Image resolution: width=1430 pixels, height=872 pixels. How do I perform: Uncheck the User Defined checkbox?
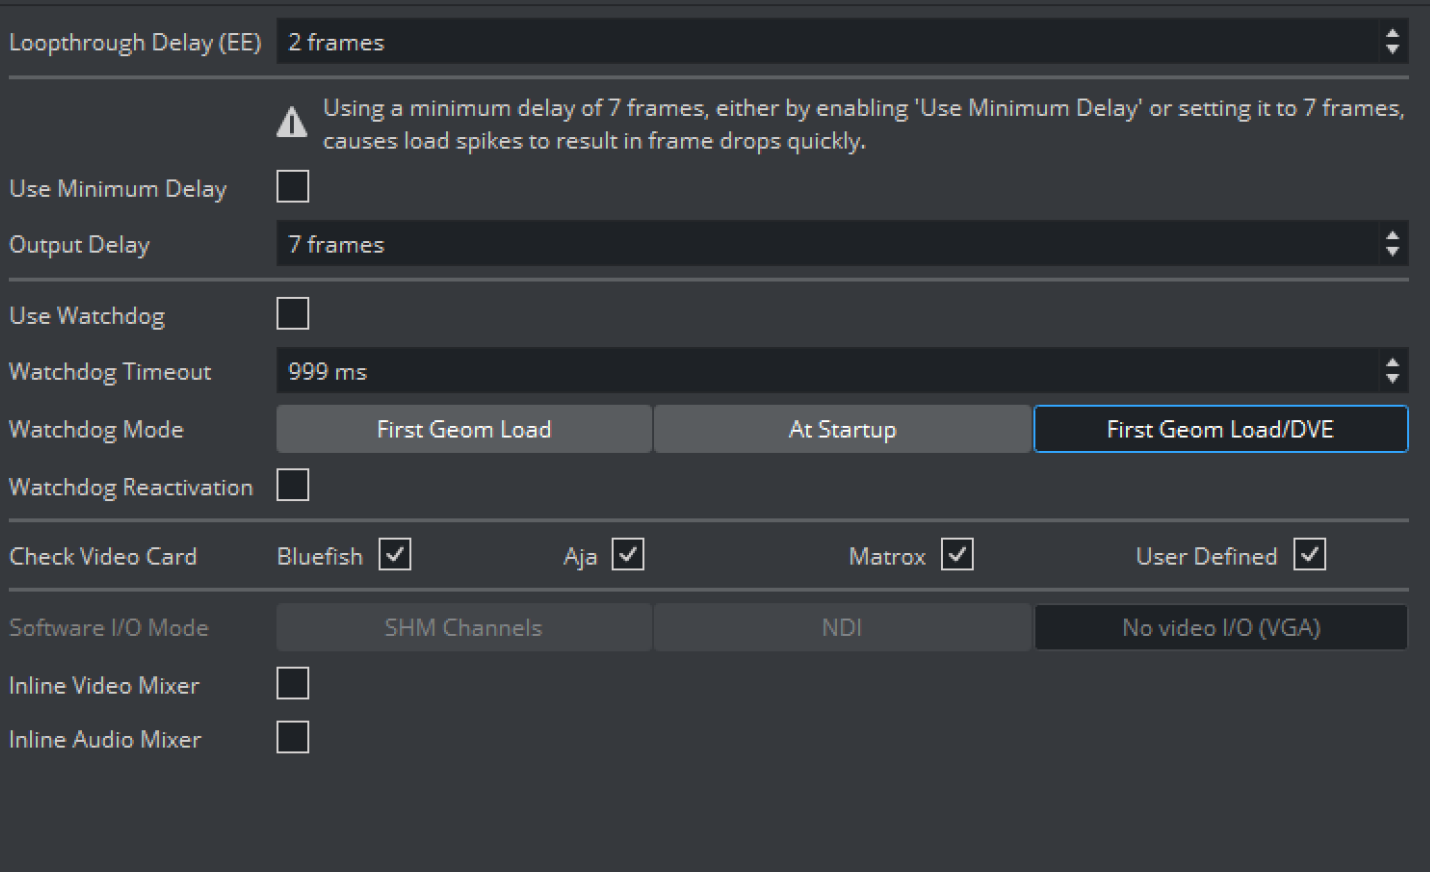(1309, 555)
